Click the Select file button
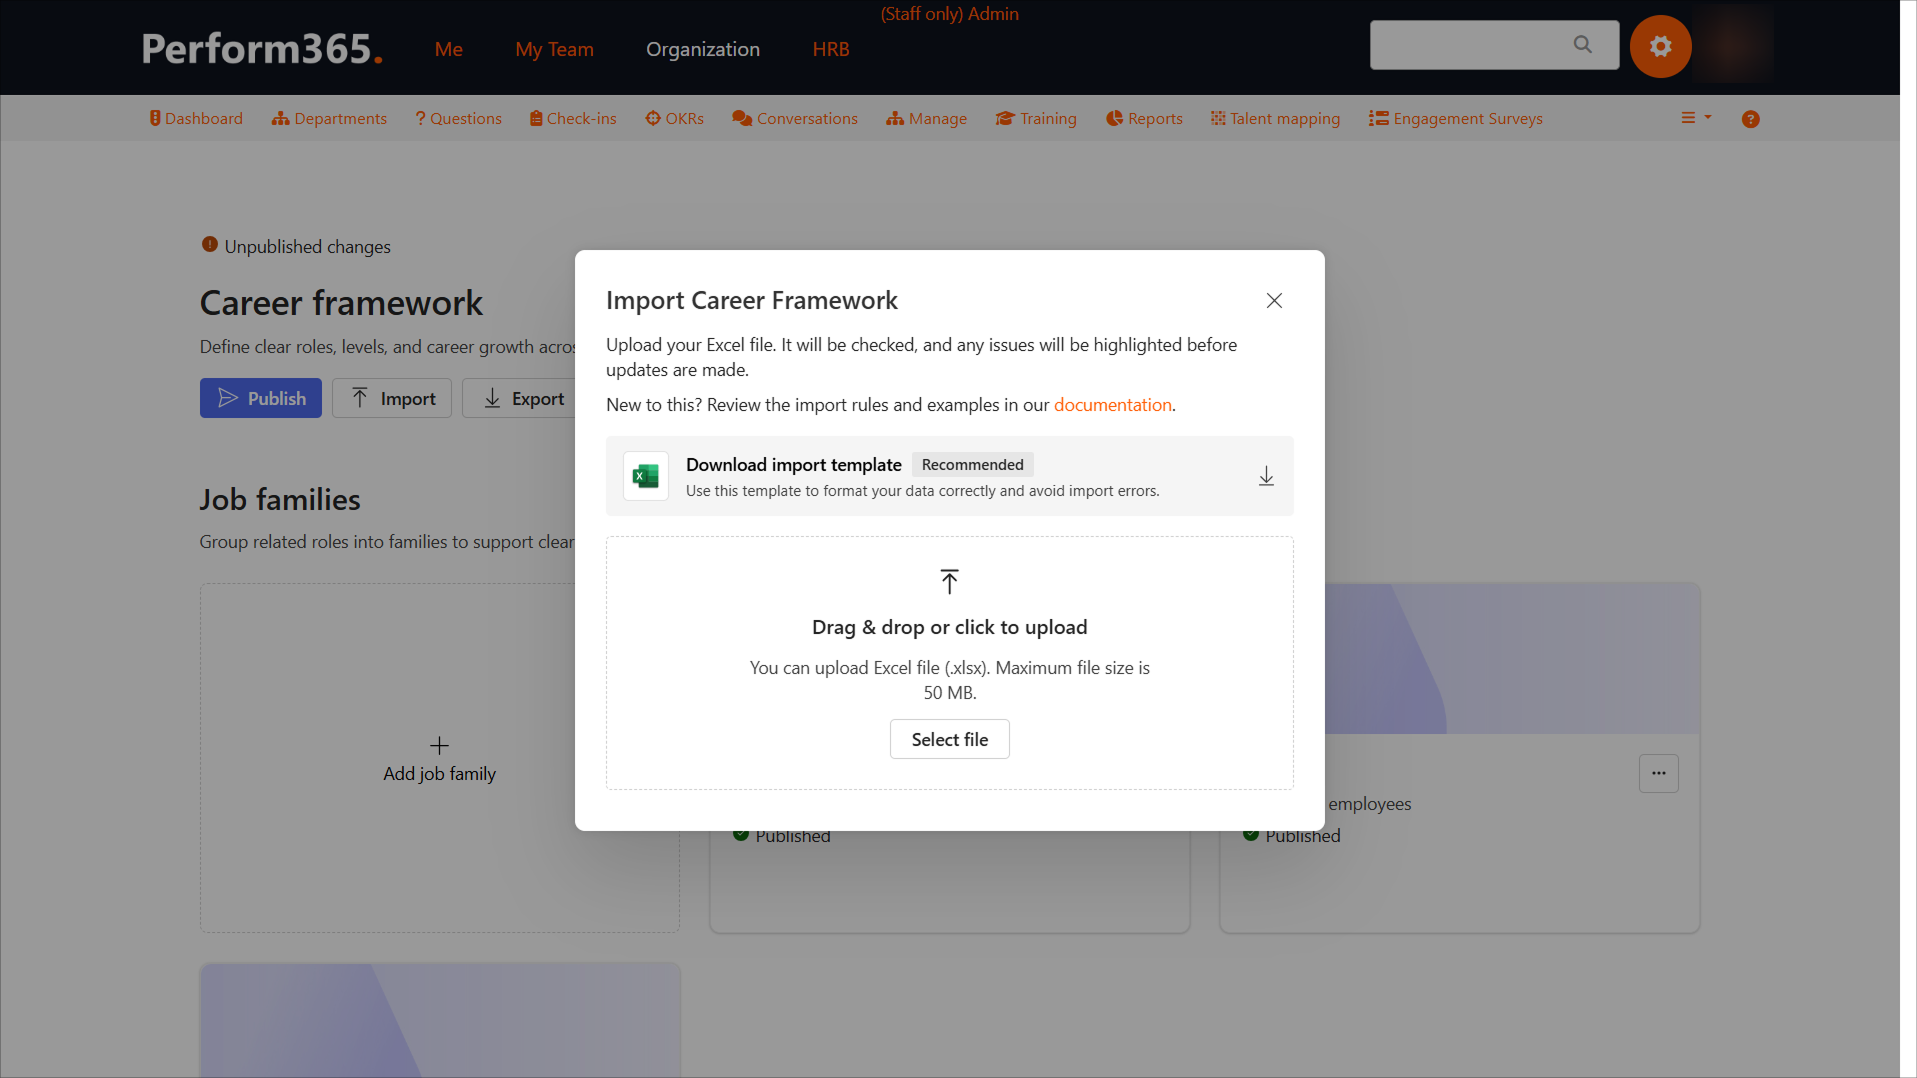The width and height of the screenshot is (1917, 1078). [950, 740]
